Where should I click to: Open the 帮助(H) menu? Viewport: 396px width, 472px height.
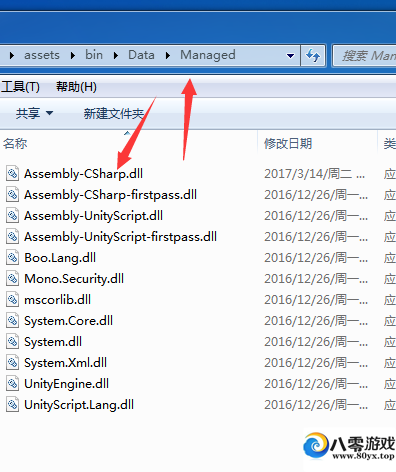pos(76,87)
